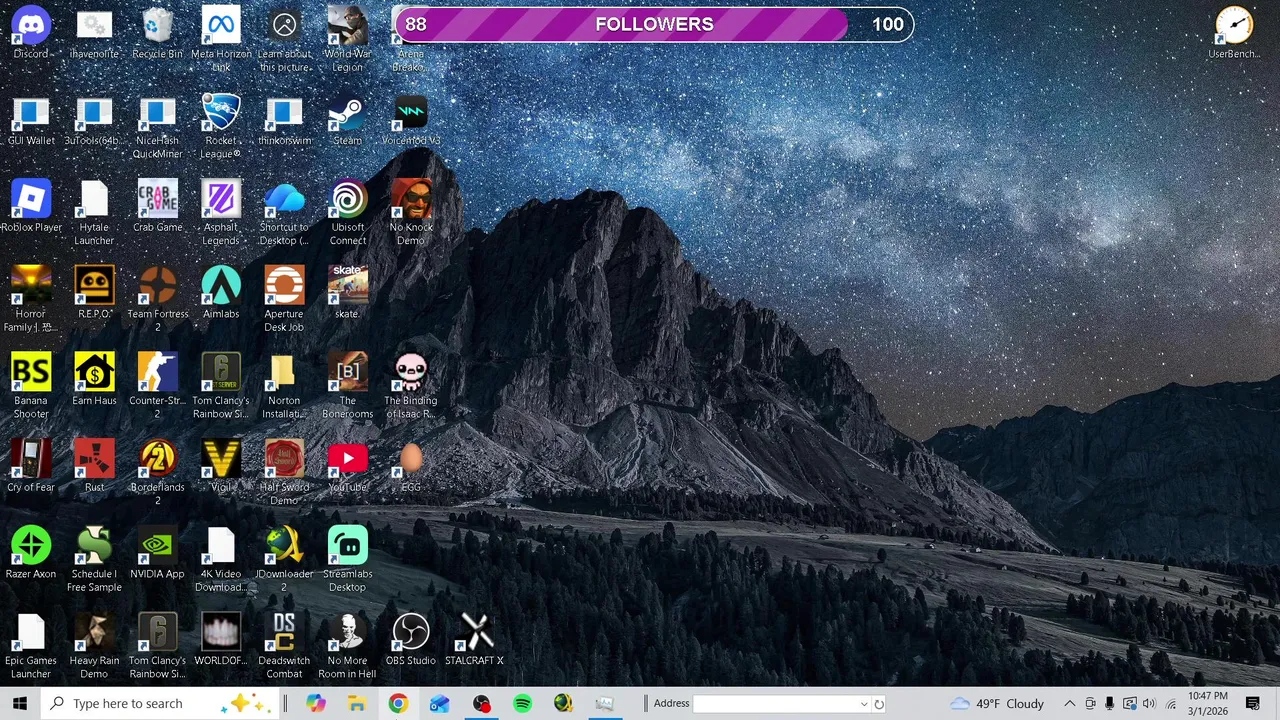
Task: Open Borderlands 2 shortcut
Action: [x=157, y=473]
